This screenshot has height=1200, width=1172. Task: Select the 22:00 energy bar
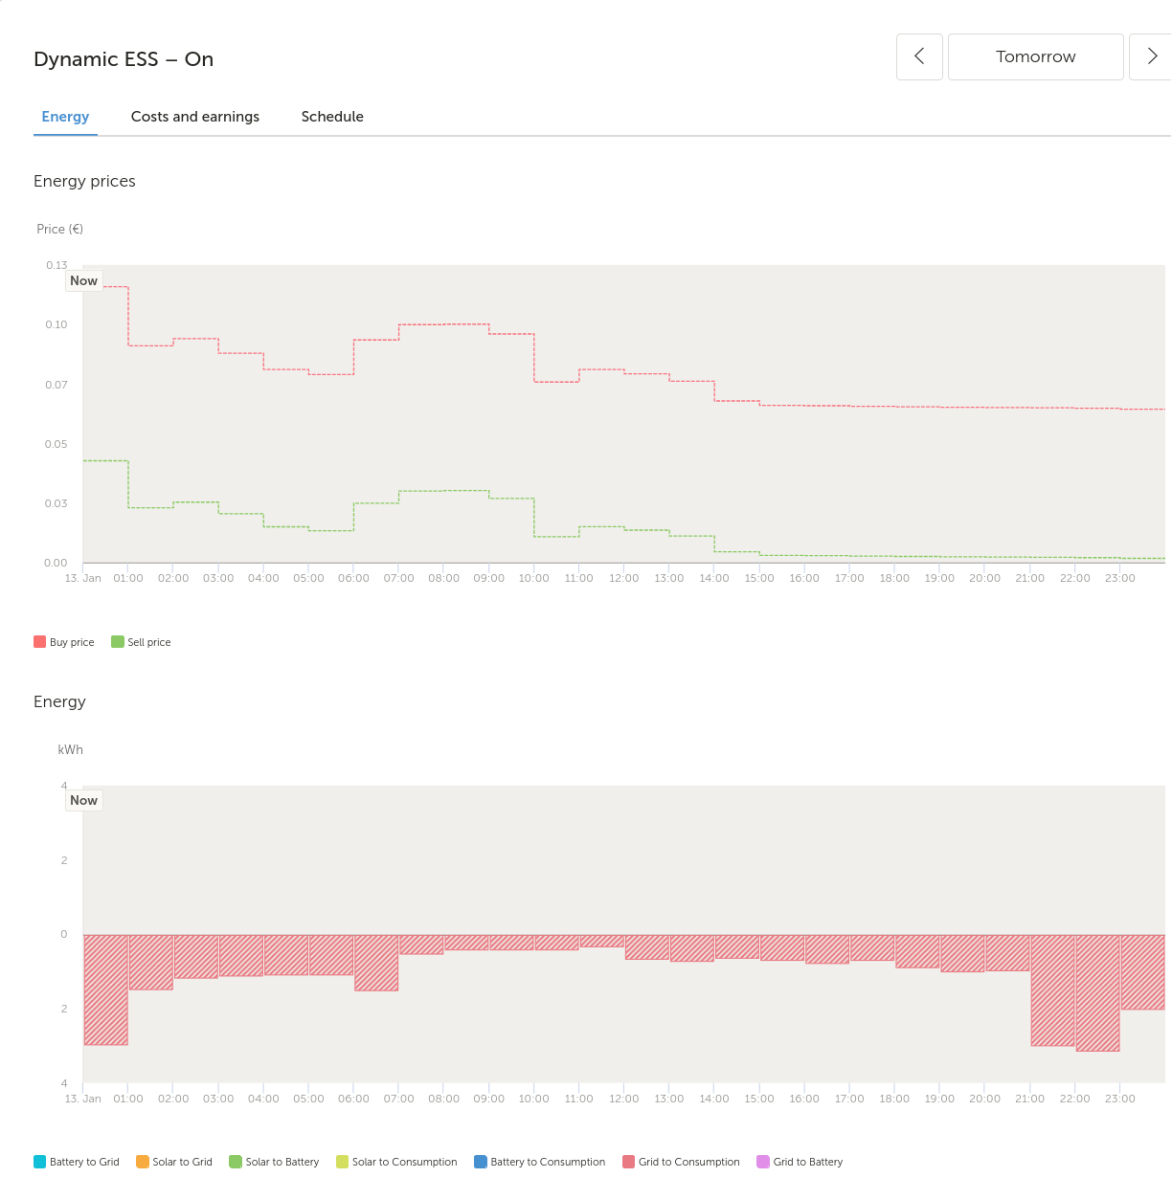point(1097,993)
